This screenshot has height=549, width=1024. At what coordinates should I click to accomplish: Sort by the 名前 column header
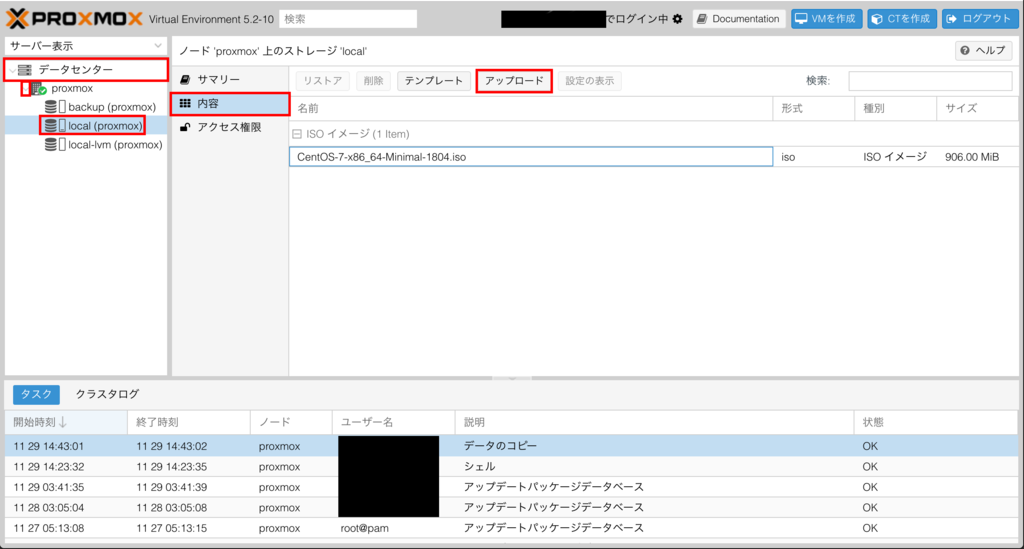pos(531,108)
